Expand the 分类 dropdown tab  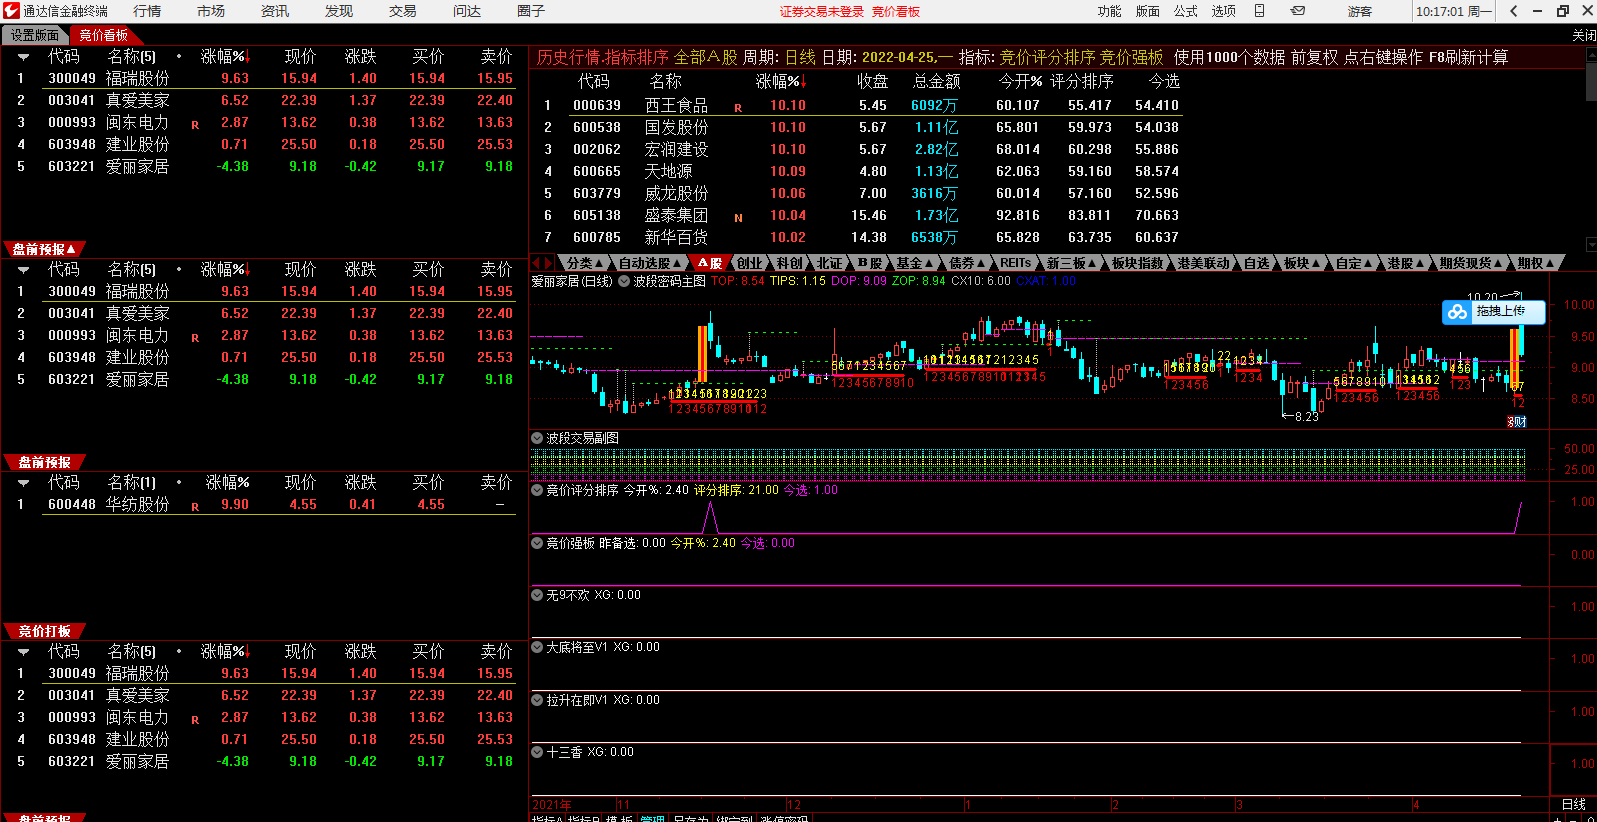tap(584, 263)
